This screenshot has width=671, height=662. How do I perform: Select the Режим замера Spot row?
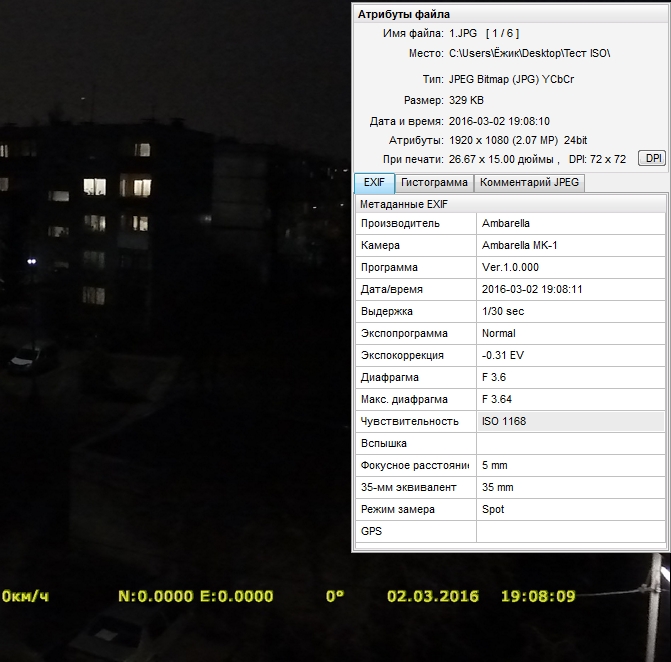click(x=511, y=510)
